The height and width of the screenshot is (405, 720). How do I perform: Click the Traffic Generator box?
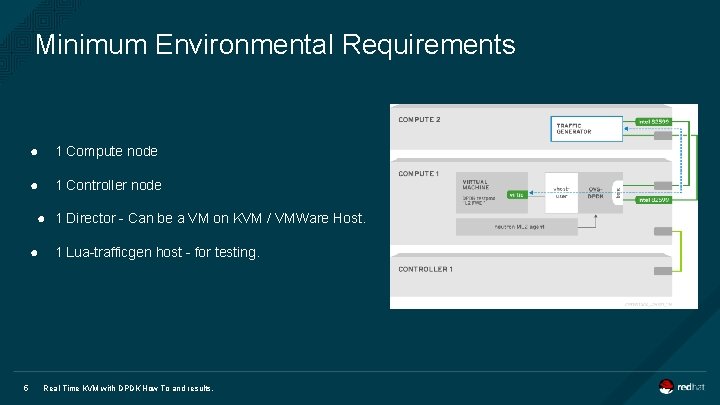click(586, 129)
